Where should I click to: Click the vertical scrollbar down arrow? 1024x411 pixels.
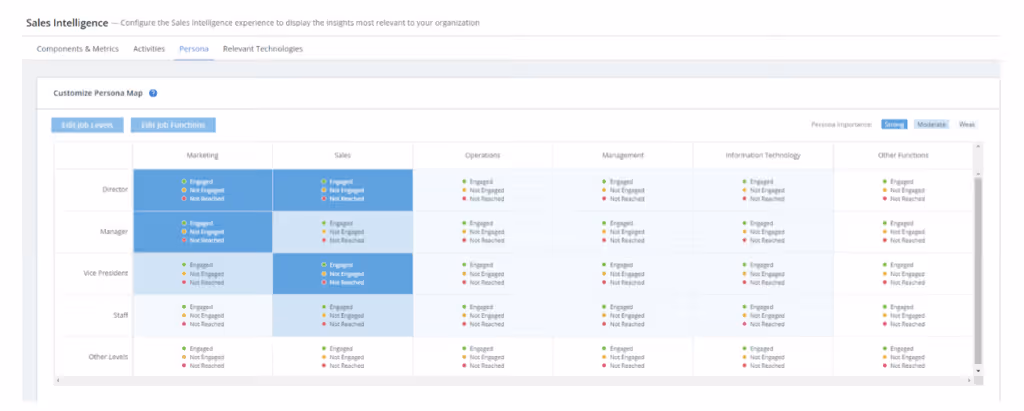(978, 370)
